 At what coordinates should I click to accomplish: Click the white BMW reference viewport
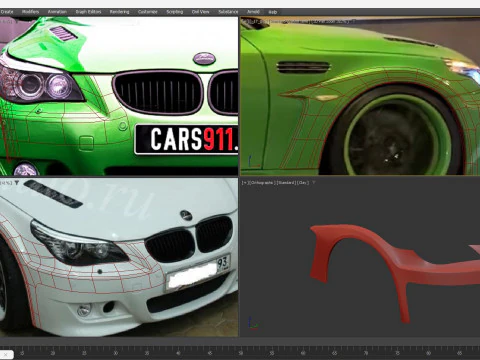[119, 257]
